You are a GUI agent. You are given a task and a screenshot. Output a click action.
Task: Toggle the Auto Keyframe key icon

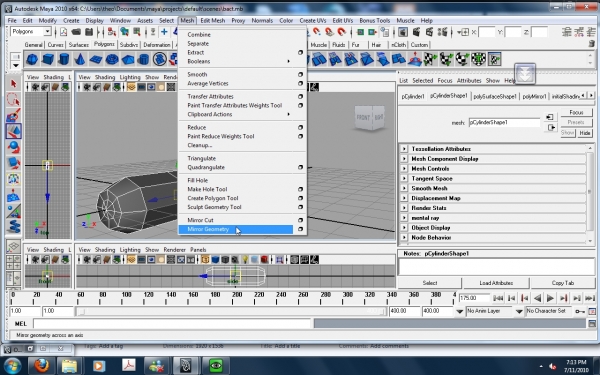click(x=580, y=311)
